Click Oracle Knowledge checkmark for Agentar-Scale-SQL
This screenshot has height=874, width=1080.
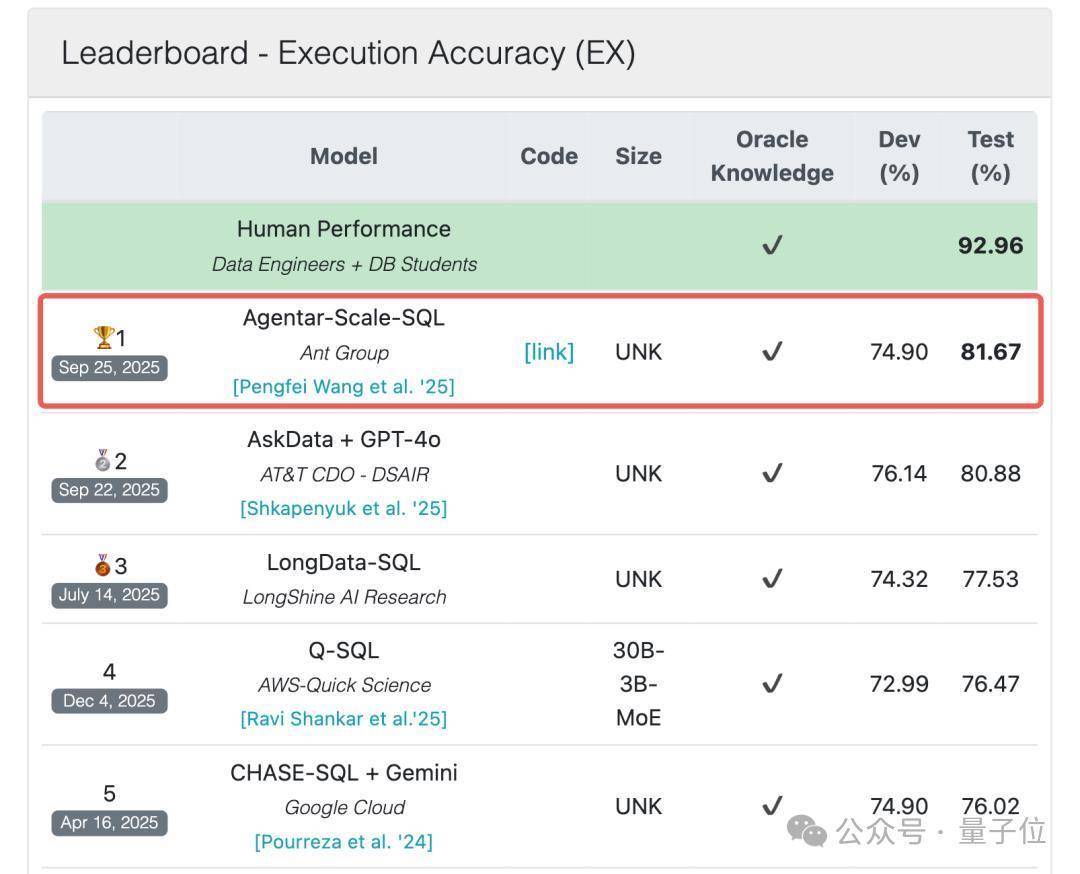click(x=771, y=352)
